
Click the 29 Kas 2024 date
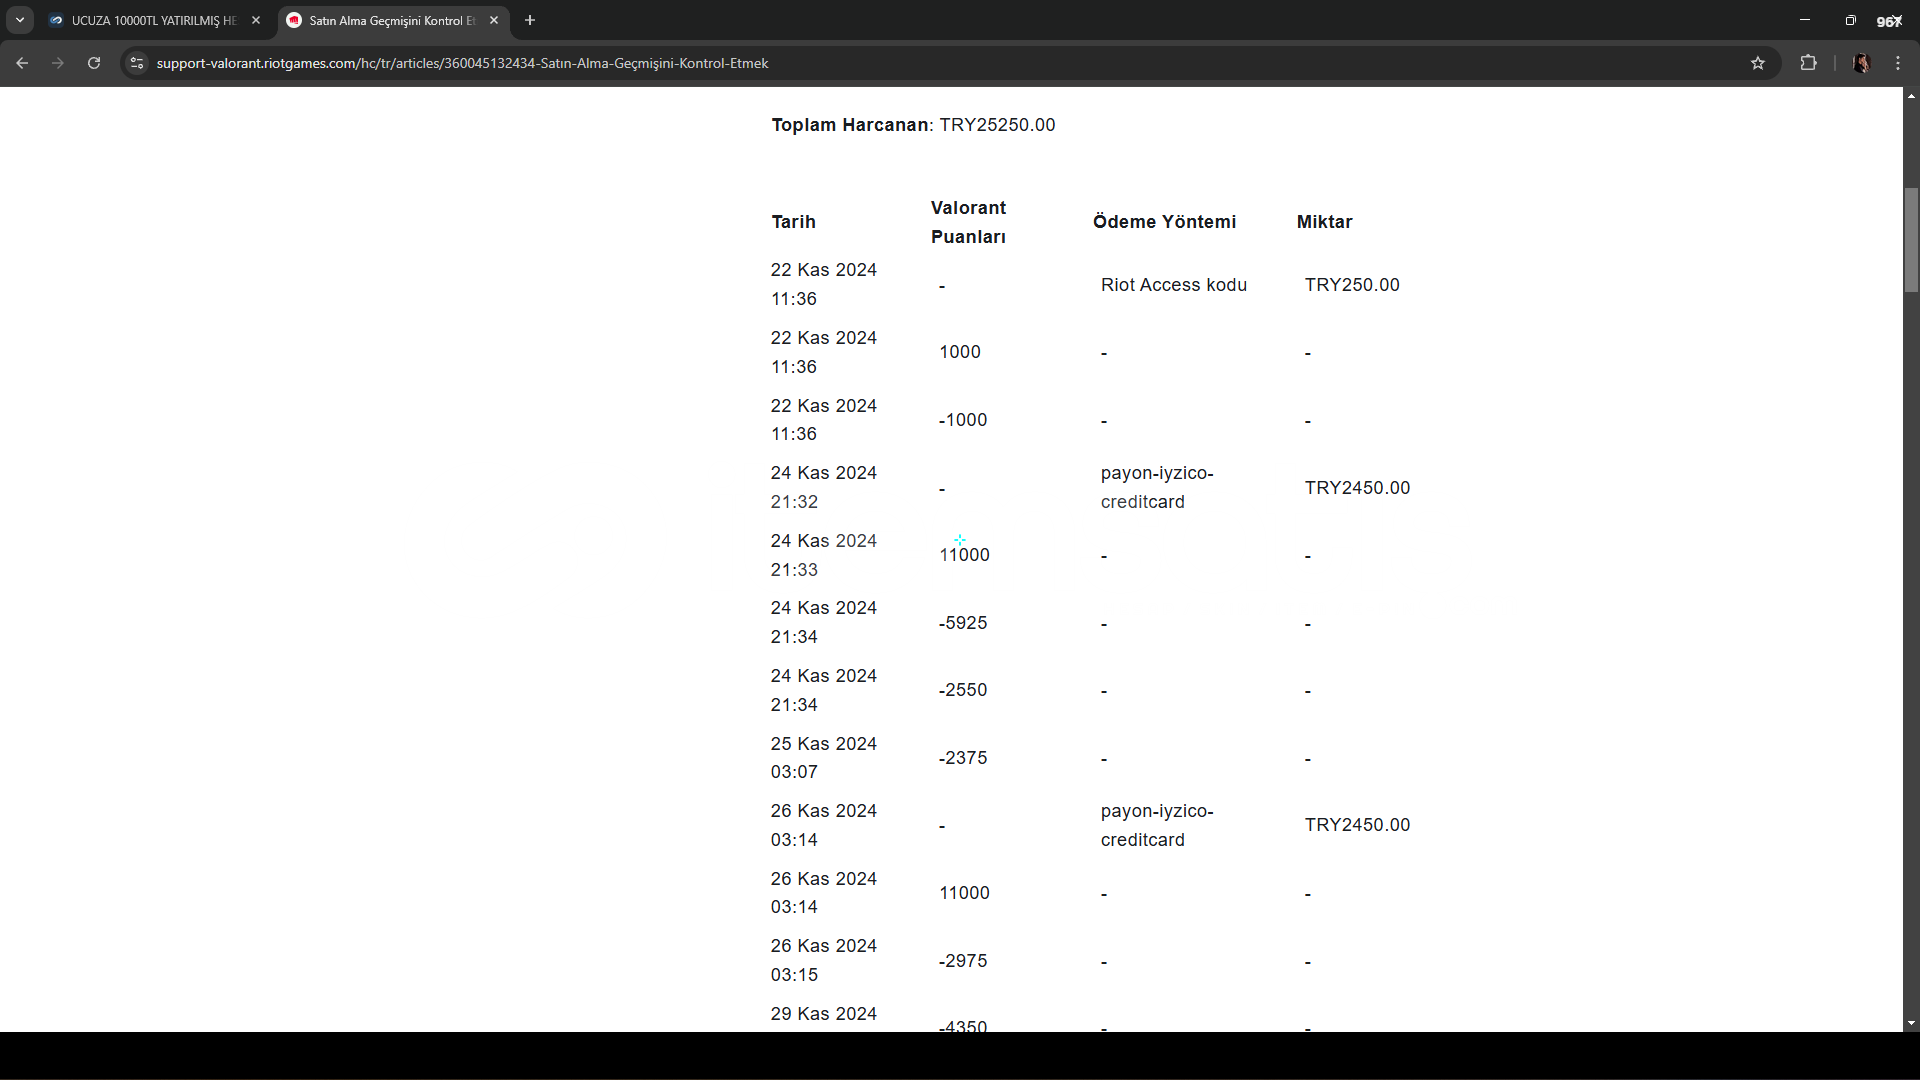click(824, 1014)
